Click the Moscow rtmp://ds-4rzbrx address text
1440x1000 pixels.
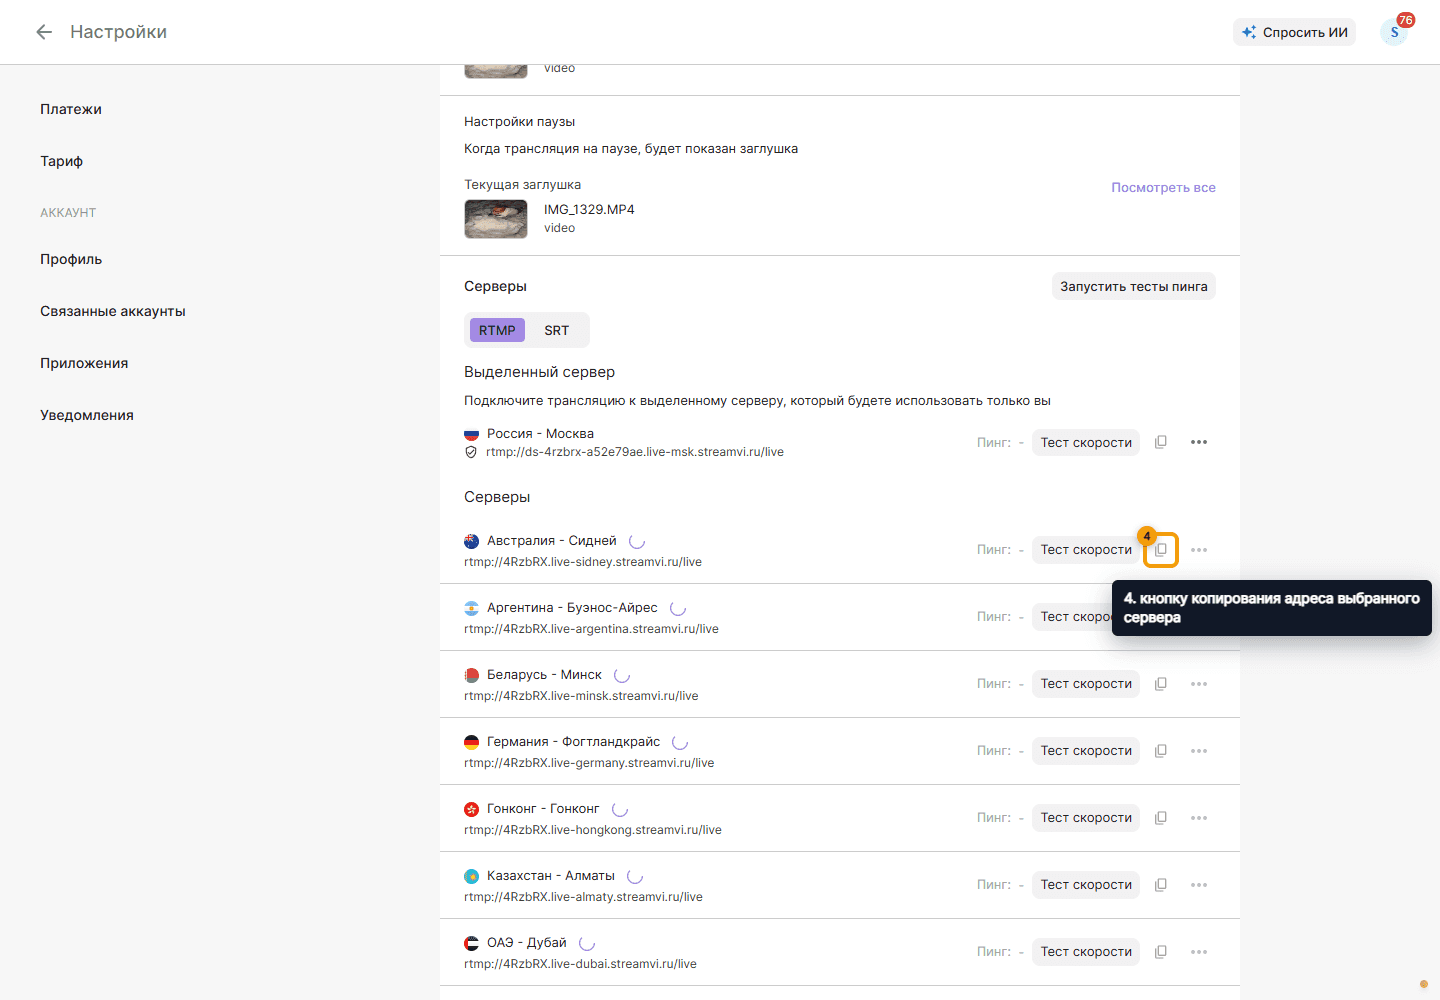[635, 452]
